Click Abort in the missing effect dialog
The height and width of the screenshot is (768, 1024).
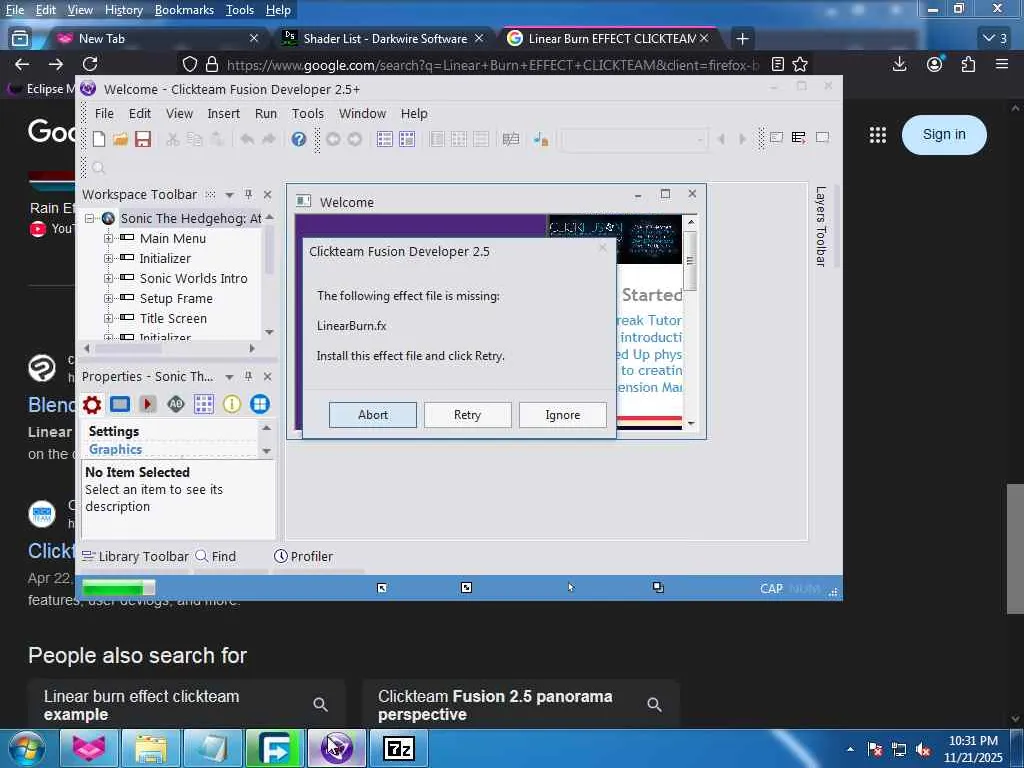[373, 415]
